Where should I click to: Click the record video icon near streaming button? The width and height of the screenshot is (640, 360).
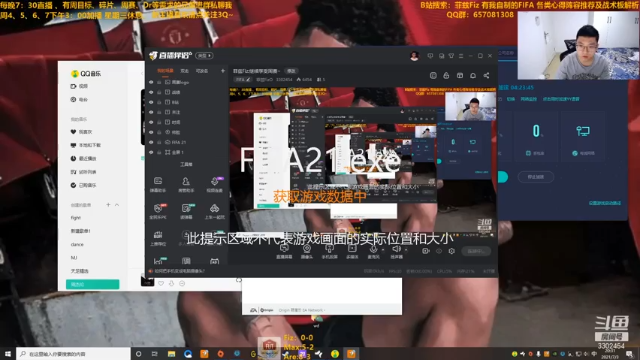click(x=426, y=251)
